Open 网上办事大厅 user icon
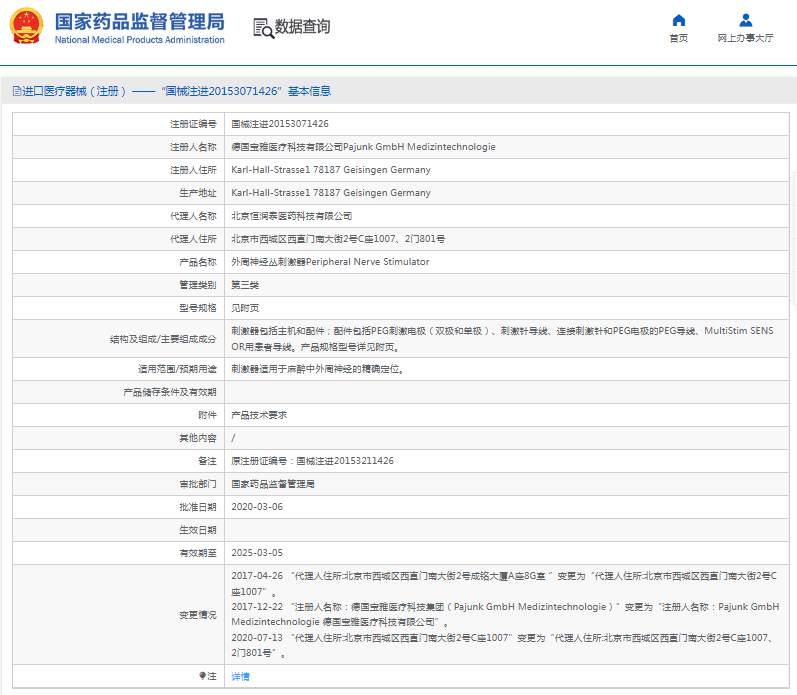The image size is (797, 695). coord(745,20)
